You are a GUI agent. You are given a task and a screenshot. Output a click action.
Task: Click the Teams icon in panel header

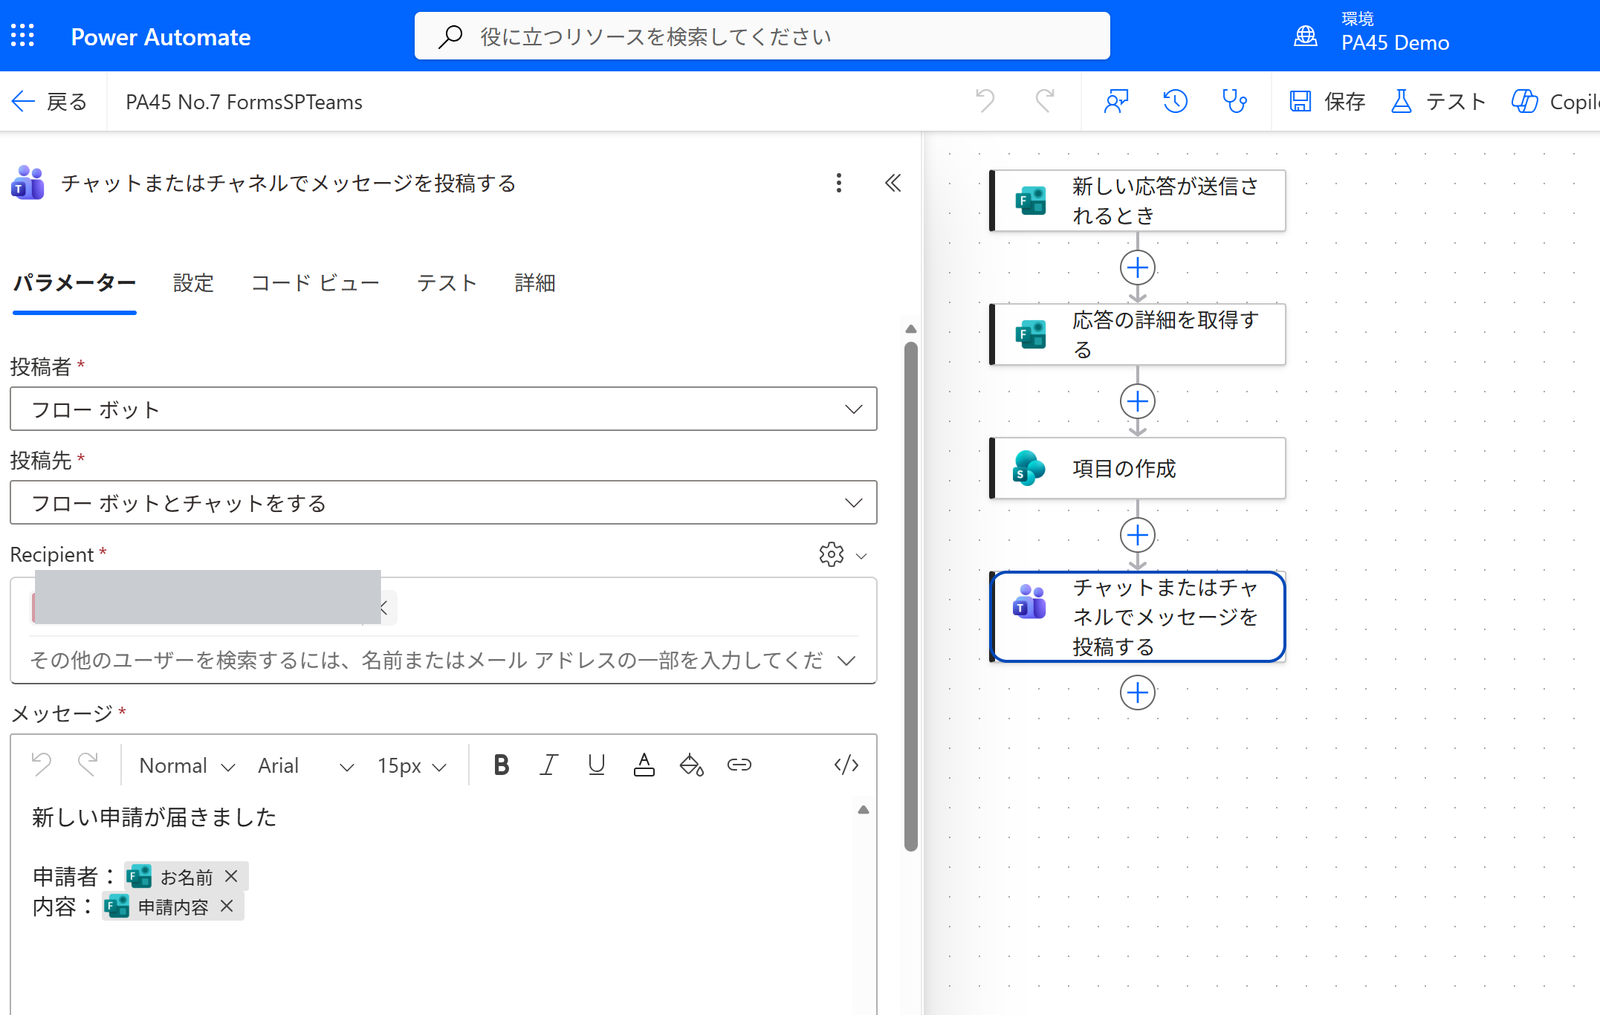tap(28, 183)
